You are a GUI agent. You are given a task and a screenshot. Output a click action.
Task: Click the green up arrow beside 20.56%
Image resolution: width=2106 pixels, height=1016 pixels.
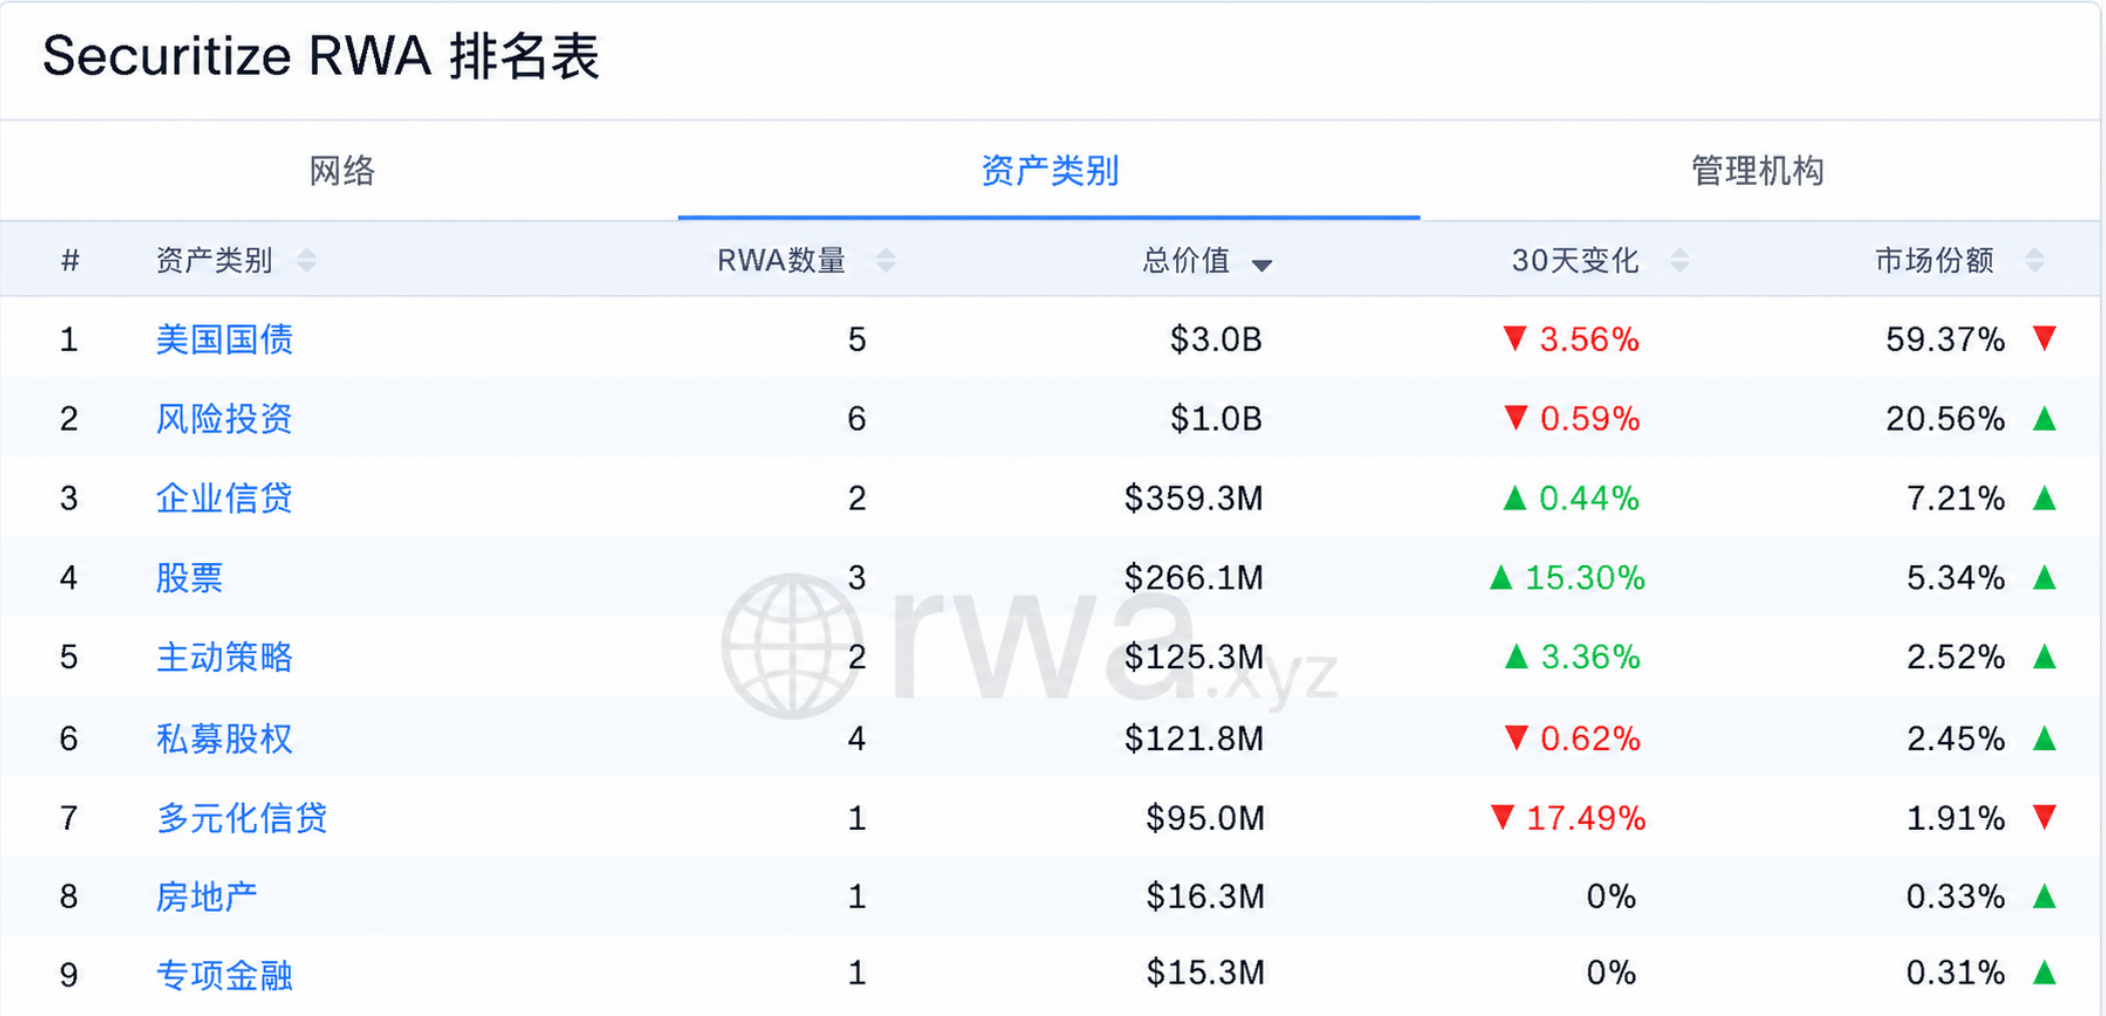pos(2045,418)
